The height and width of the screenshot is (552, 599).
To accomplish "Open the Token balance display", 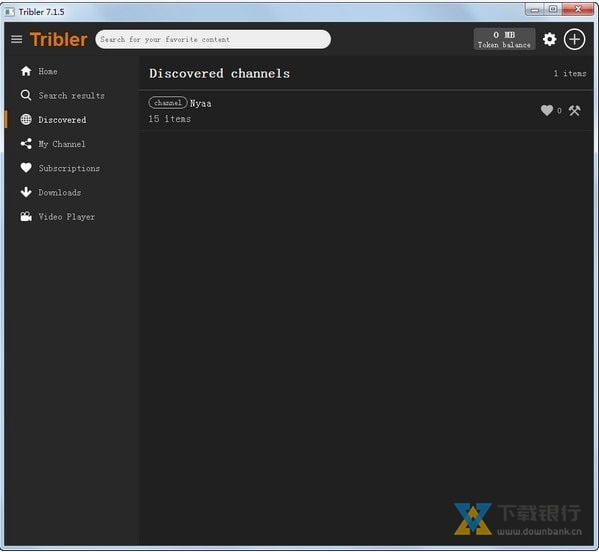I will pos(504,39).
